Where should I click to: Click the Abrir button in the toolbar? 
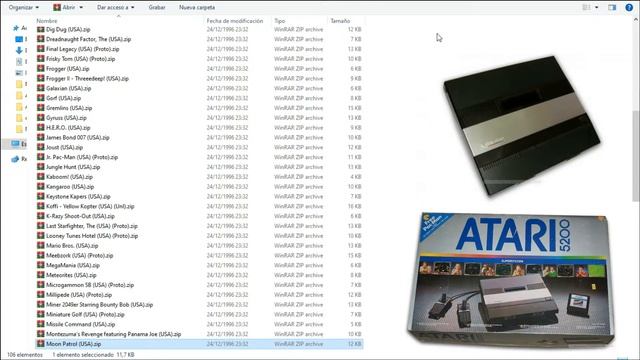[64, 7]
